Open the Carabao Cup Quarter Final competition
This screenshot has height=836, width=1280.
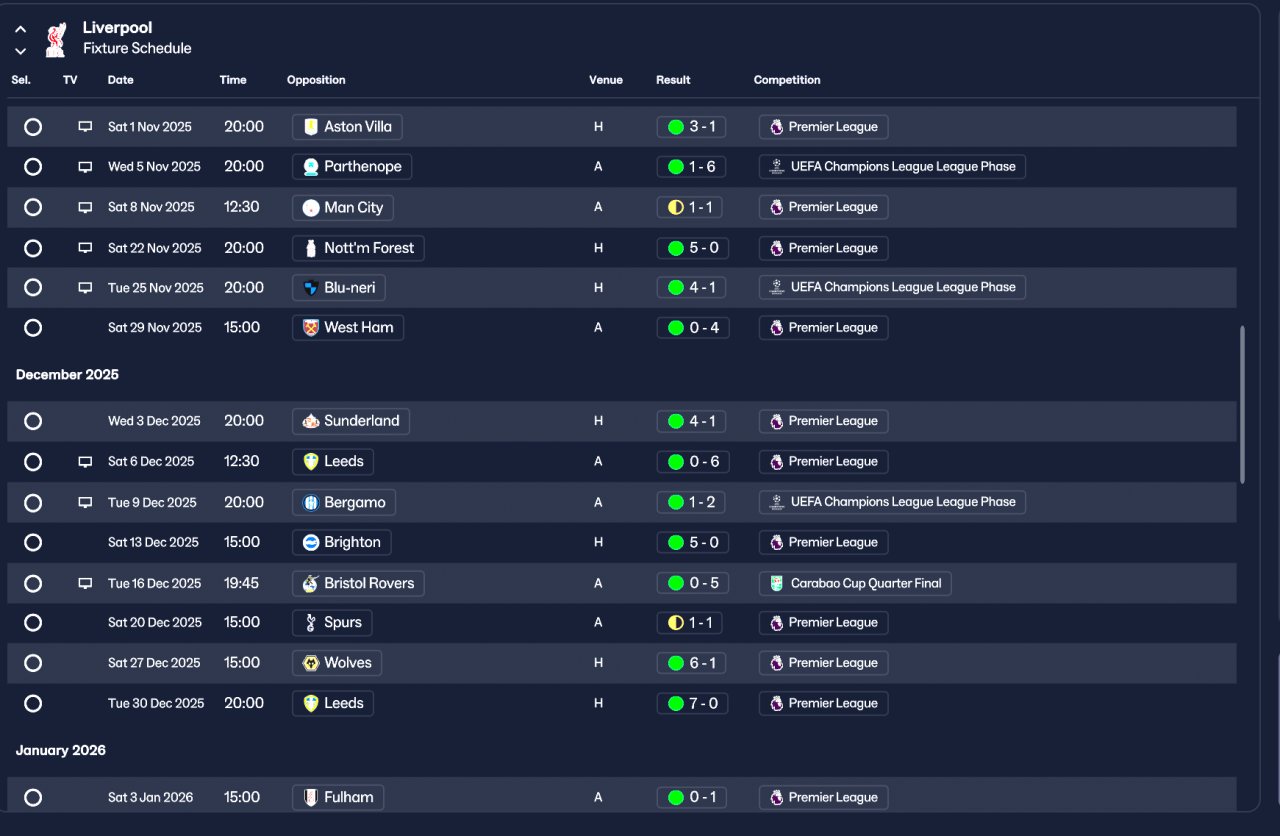pos(855,583)
